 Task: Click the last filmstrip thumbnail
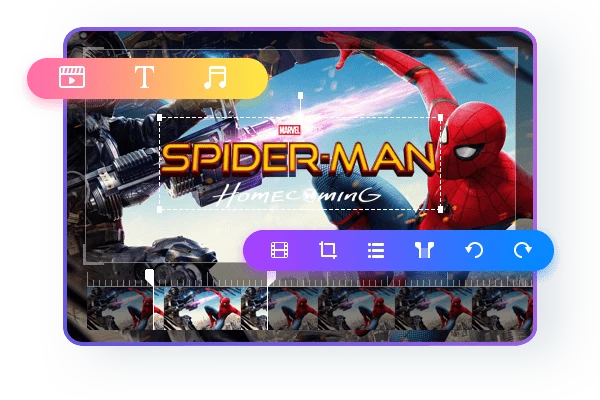[502, 309]
